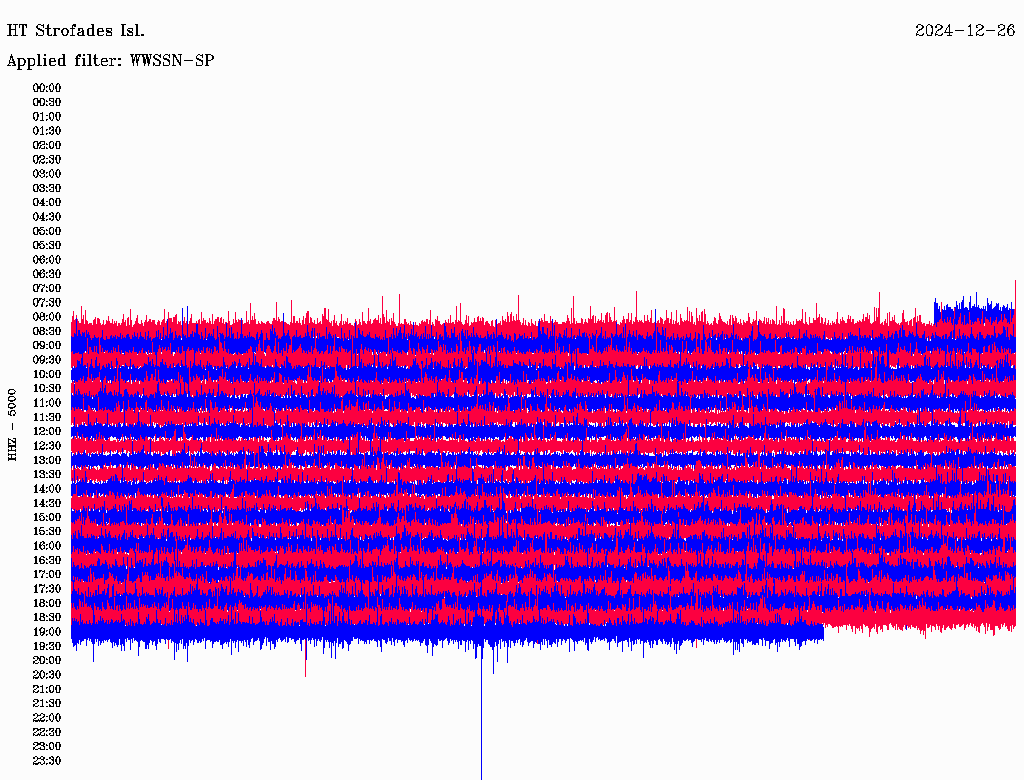Click the '06:30' time label
This screenshot has width=1024, height=780.
[47, 274]
